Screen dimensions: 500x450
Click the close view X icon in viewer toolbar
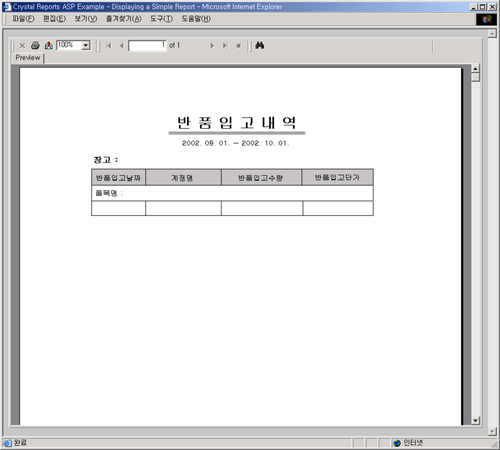pos(22,46)
